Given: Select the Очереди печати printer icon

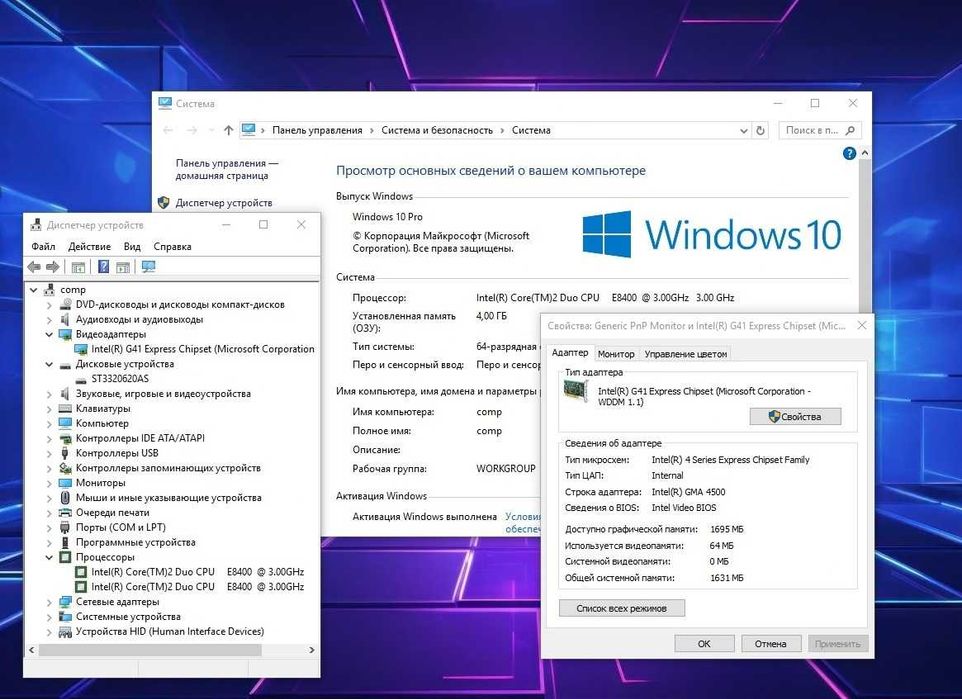Looking at the screenshot, I should click(x=65, y=512).
